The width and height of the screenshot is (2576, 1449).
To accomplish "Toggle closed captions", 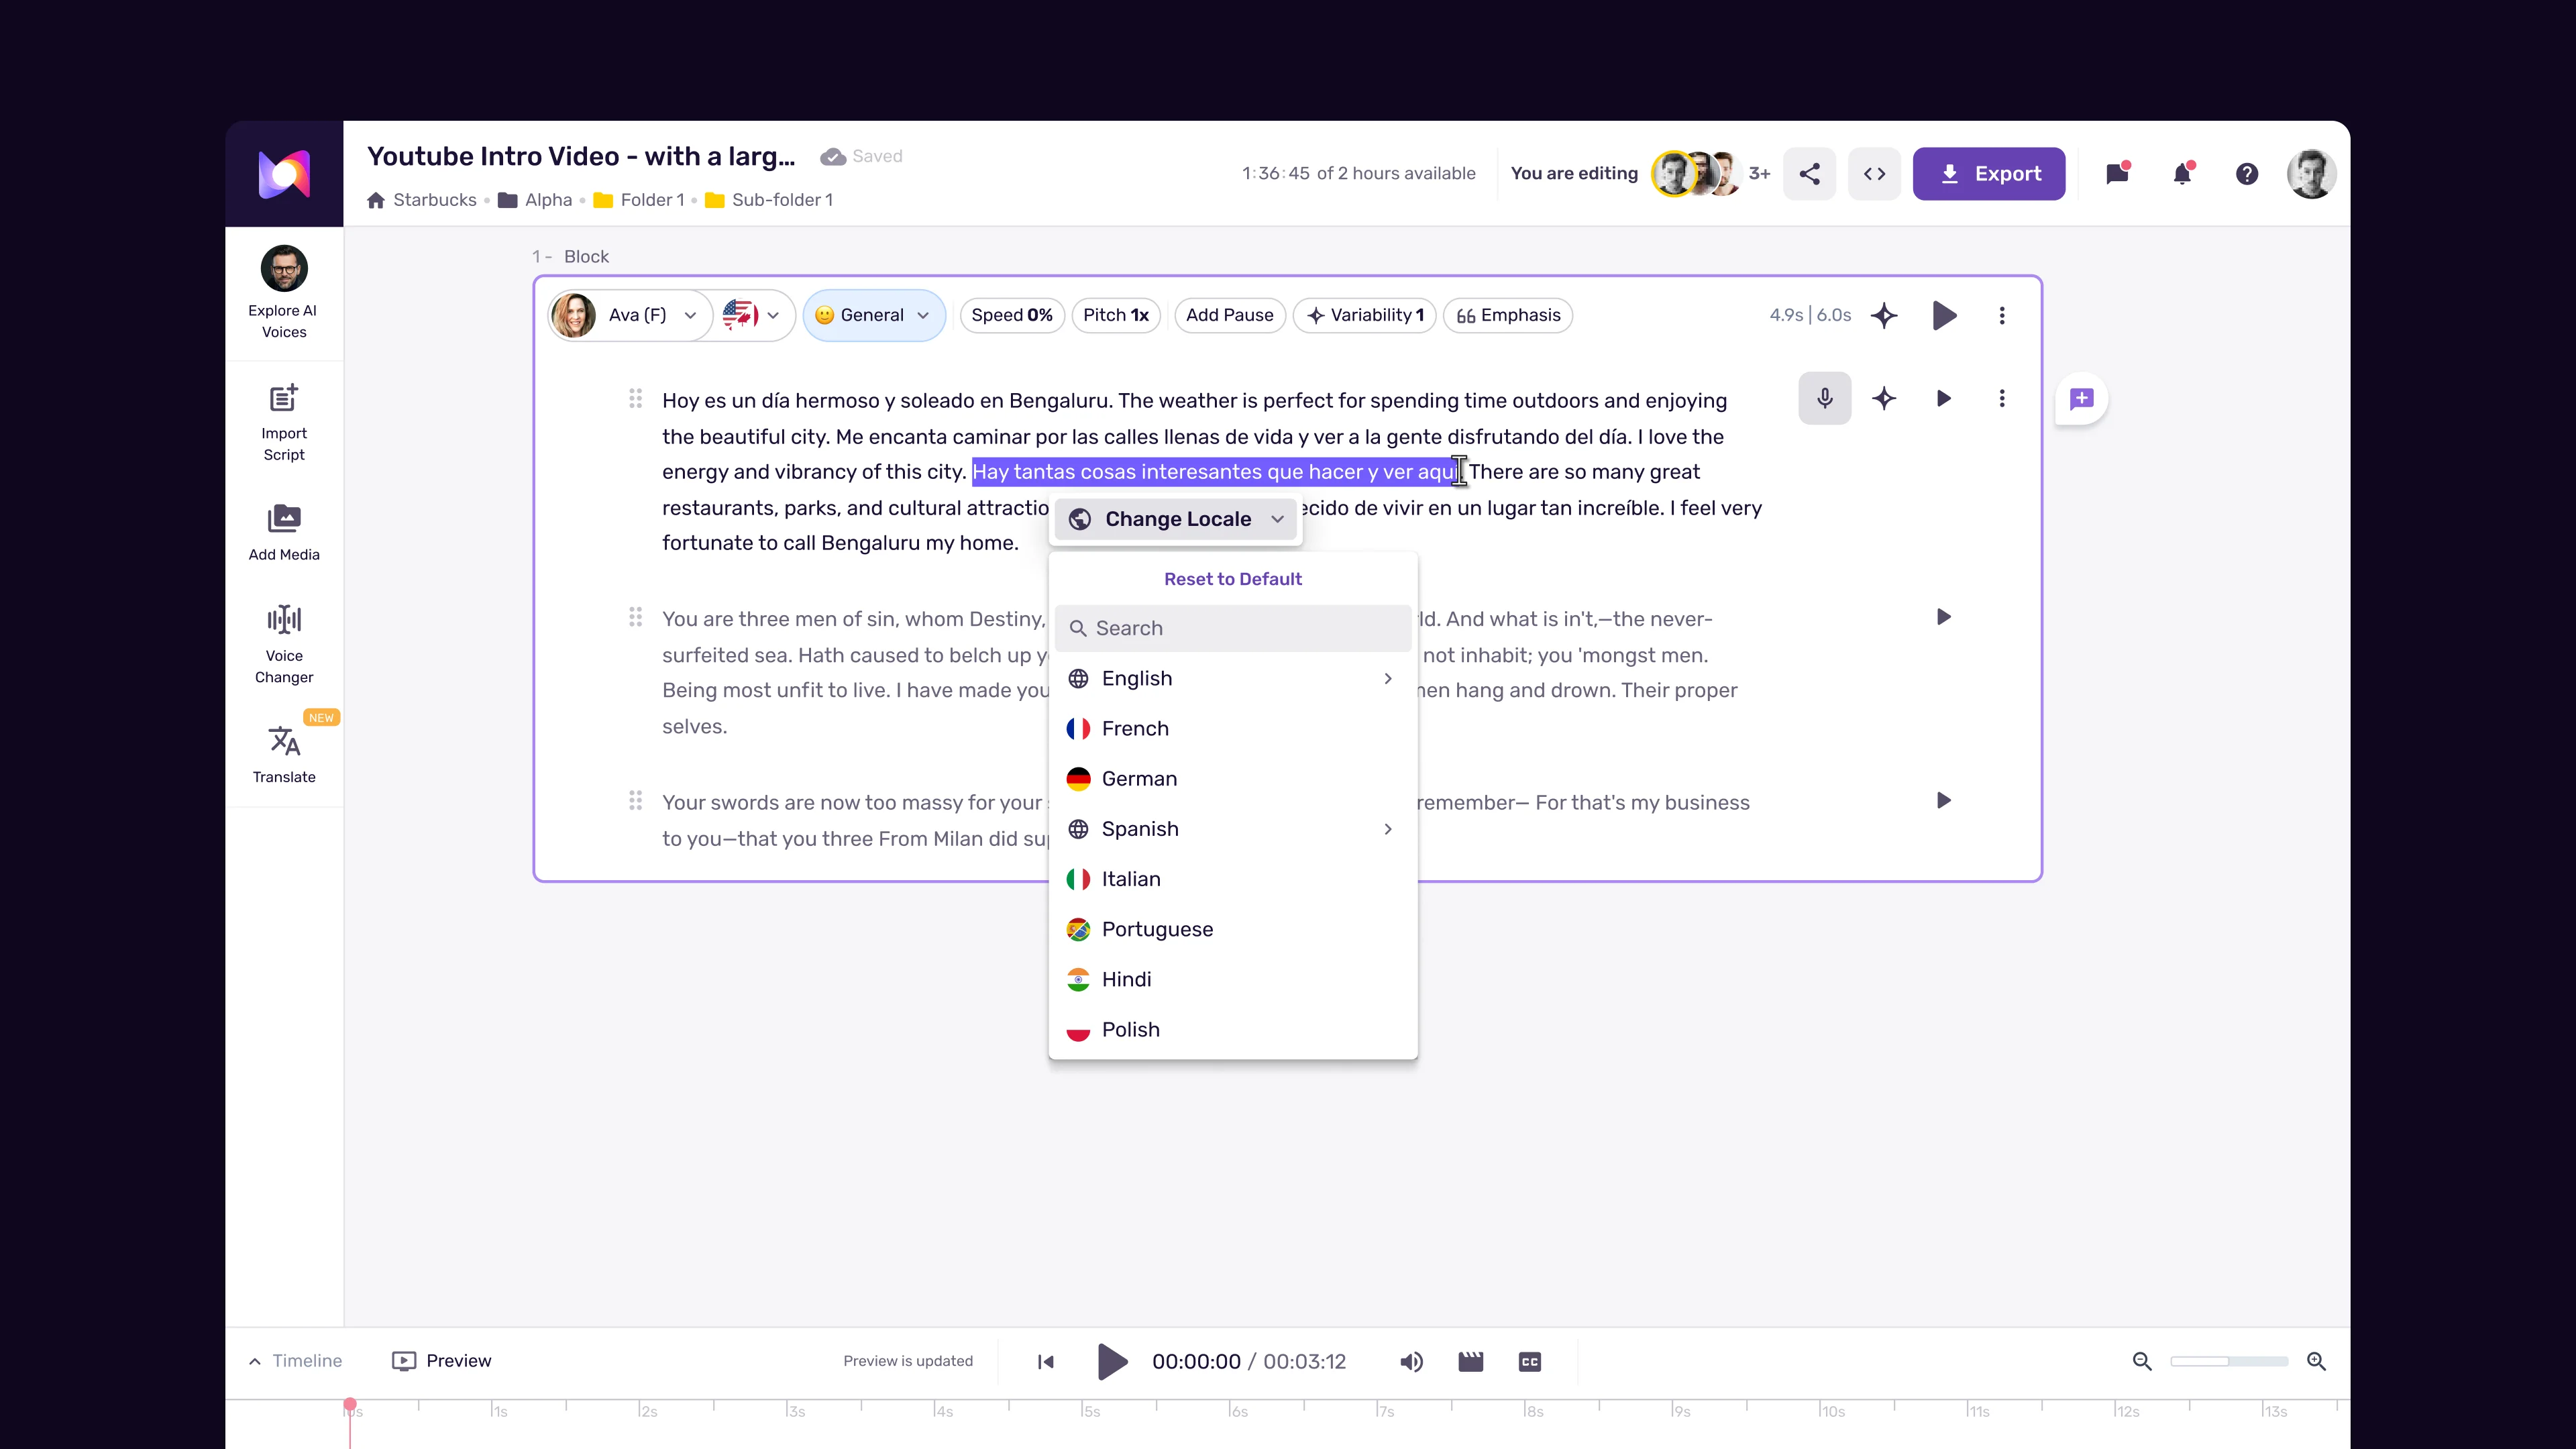I will click(1530, 1362).
